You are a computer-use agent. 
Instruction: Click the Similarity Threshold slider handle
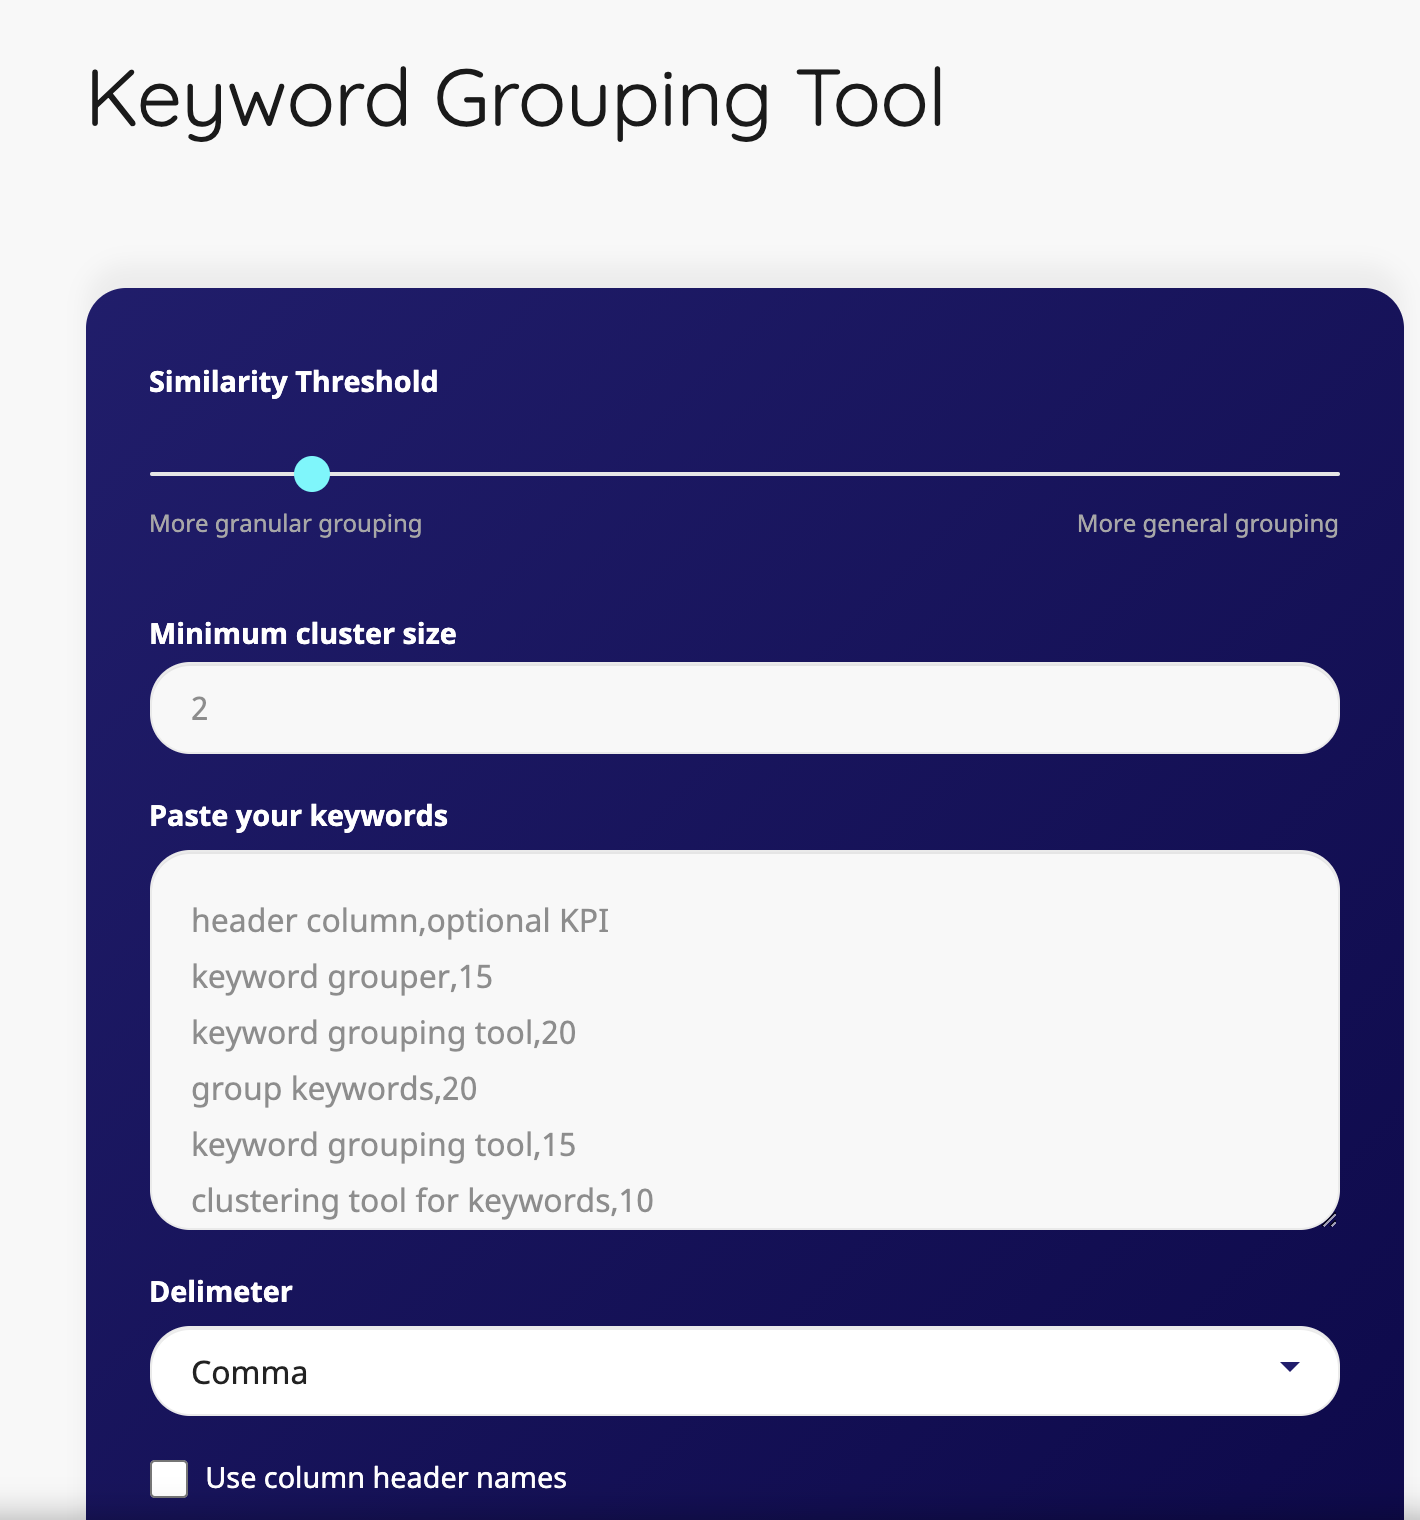312,474
